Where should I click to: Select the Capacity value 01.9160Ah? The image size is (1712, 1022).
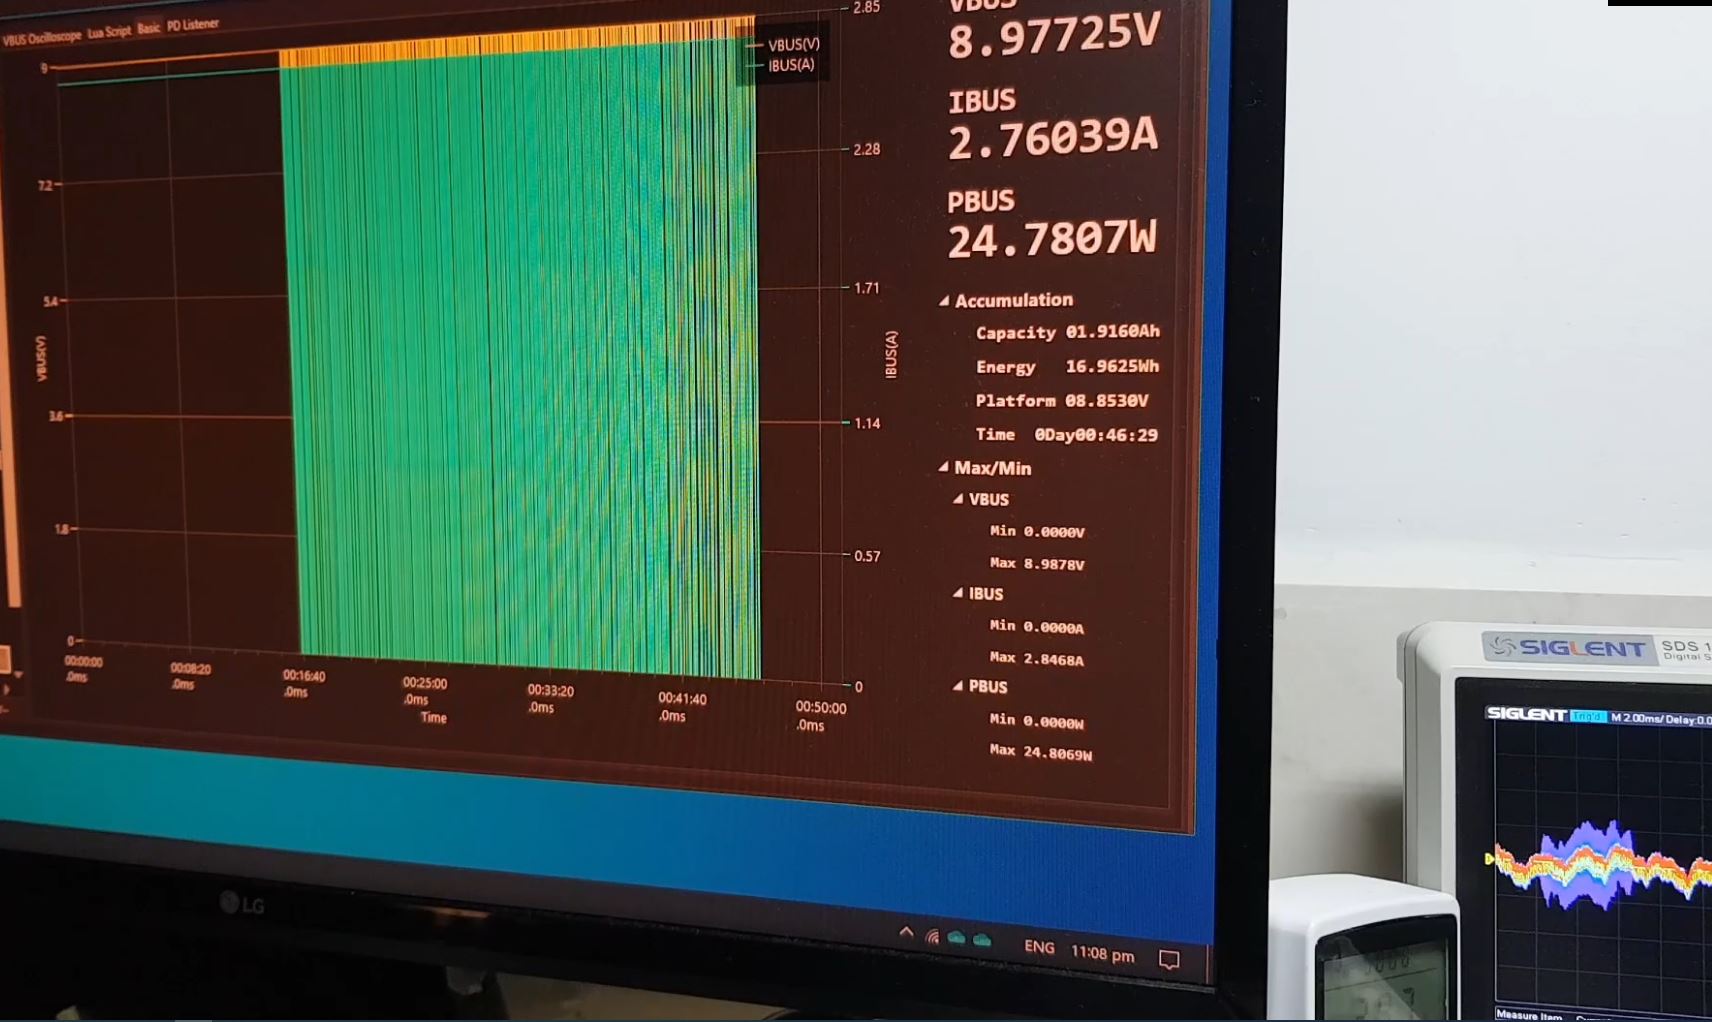pos(1112,331)
